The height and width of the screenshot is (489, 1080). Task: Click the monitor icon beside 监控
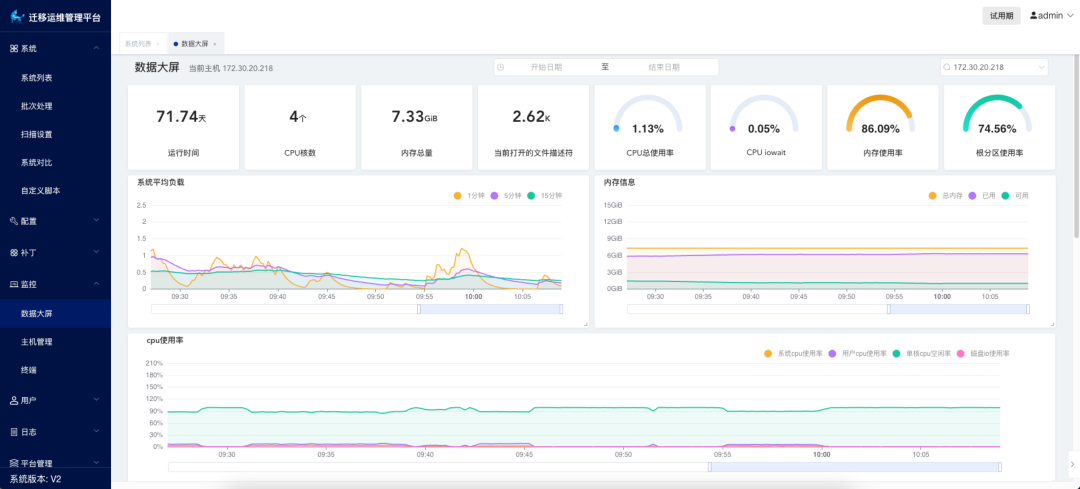click(x=14, y=284)
